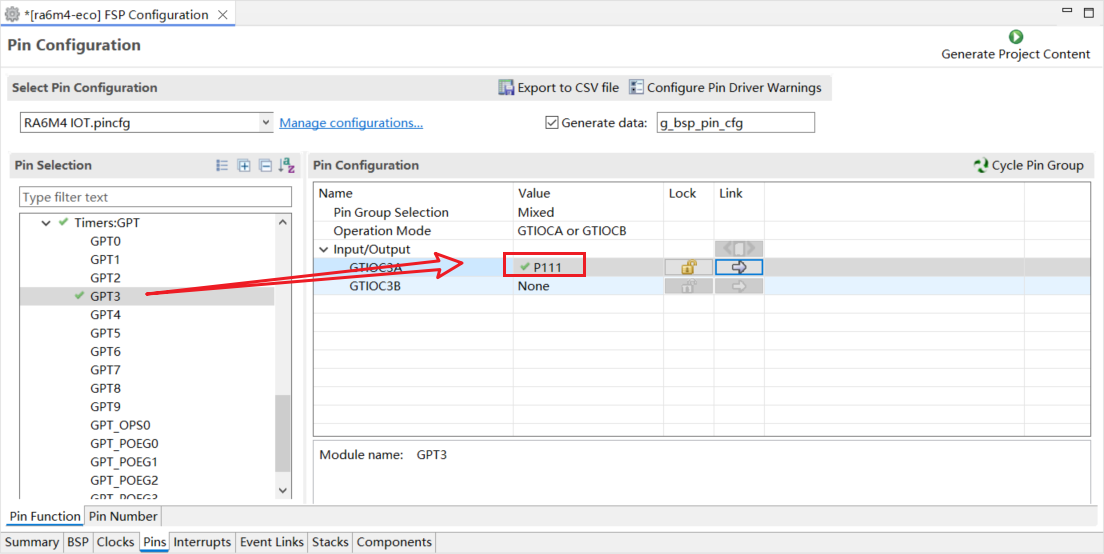This screenshot has width=1104, height=554.
Task: Select GPT_OPS0 in the tree
Action: click(x=120, y=425)
